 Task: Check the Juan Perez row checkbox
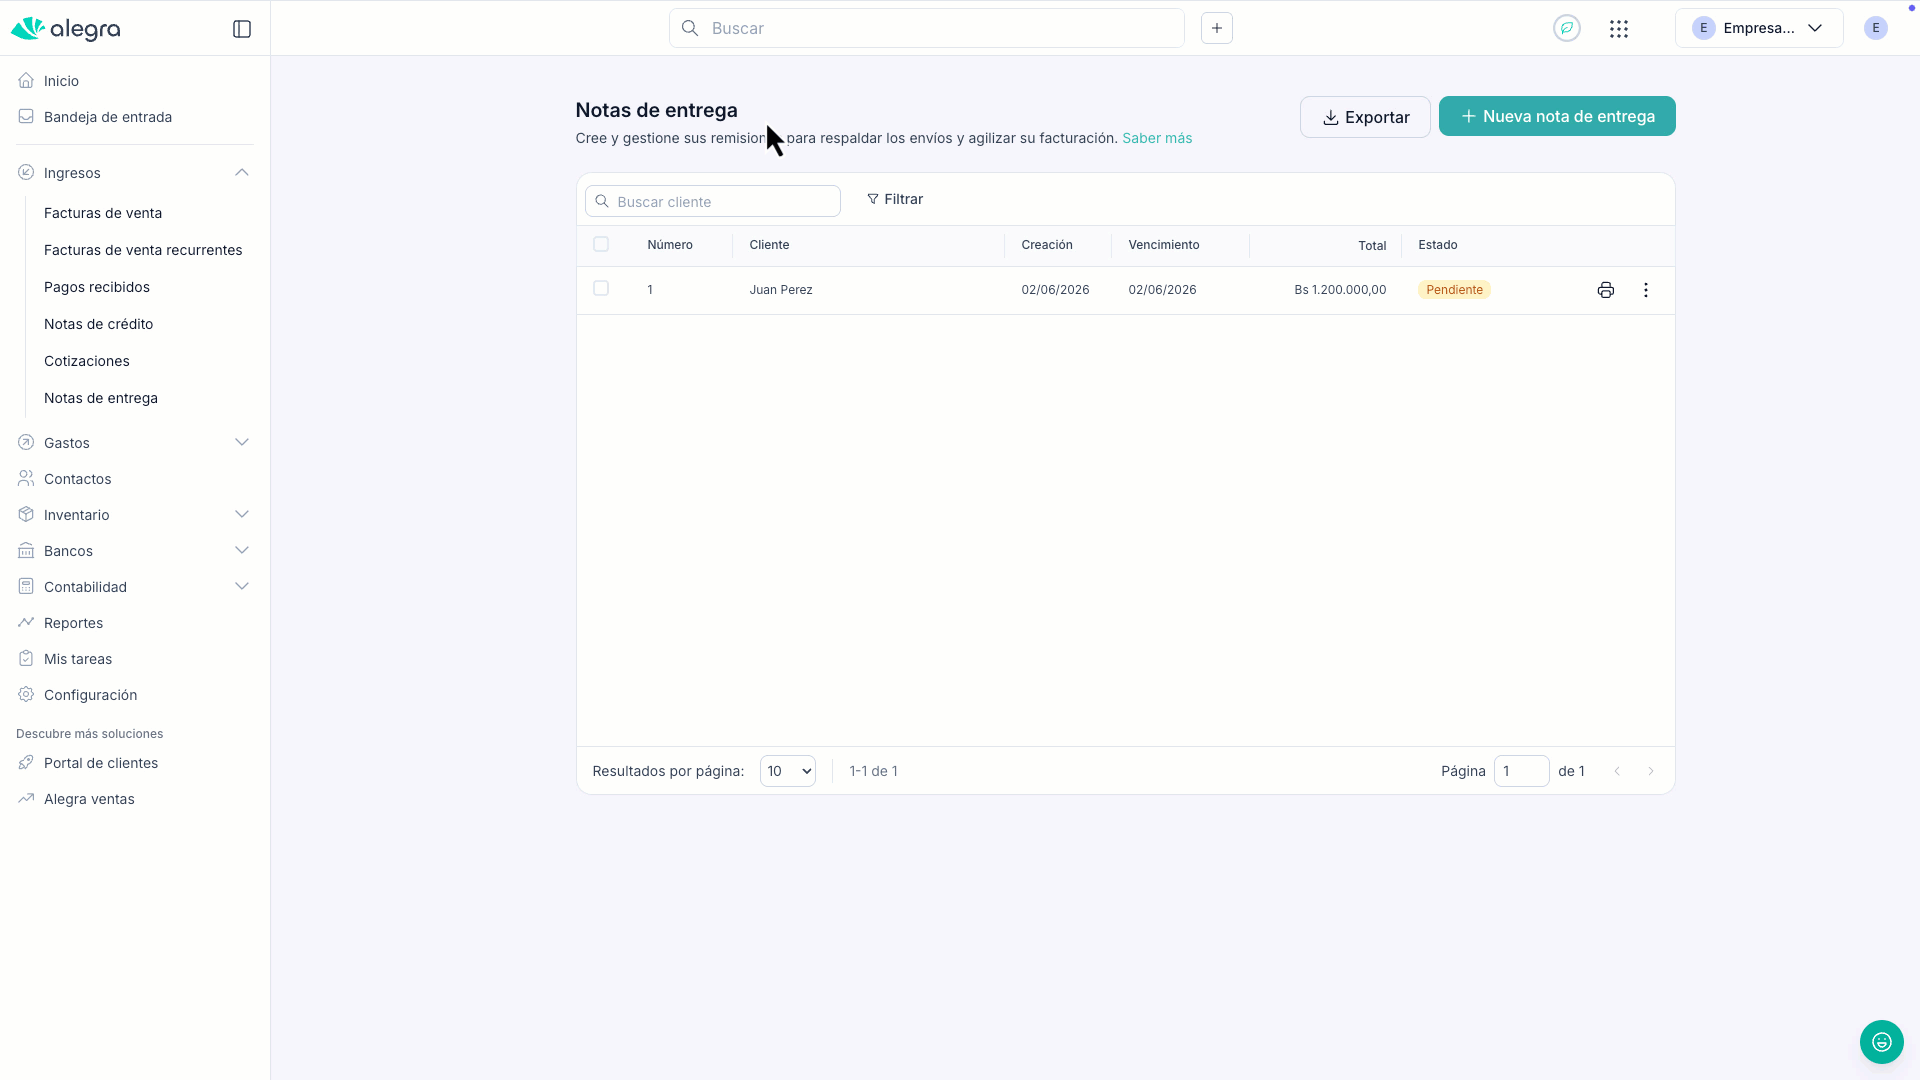(x=601, y=288)
